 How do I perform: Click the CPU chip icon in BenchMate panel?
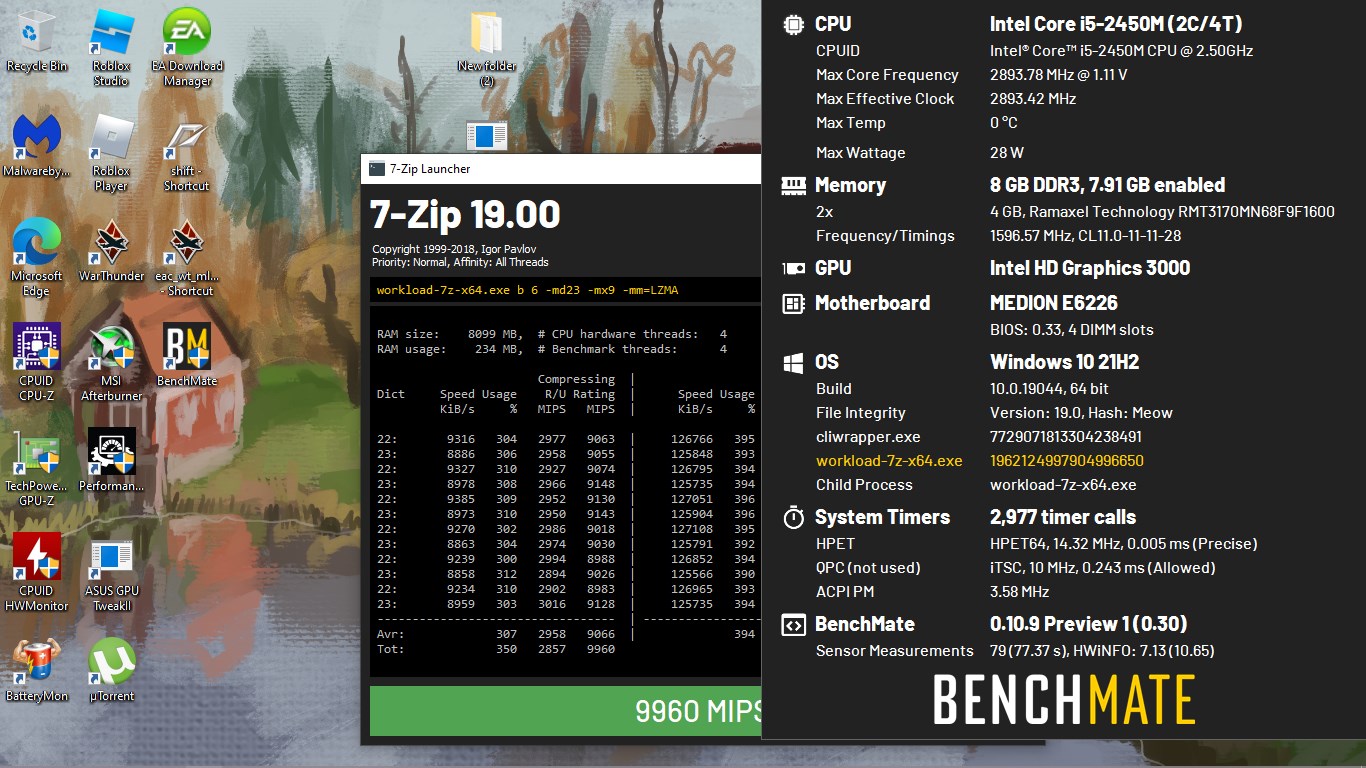(x=793, y=24)
